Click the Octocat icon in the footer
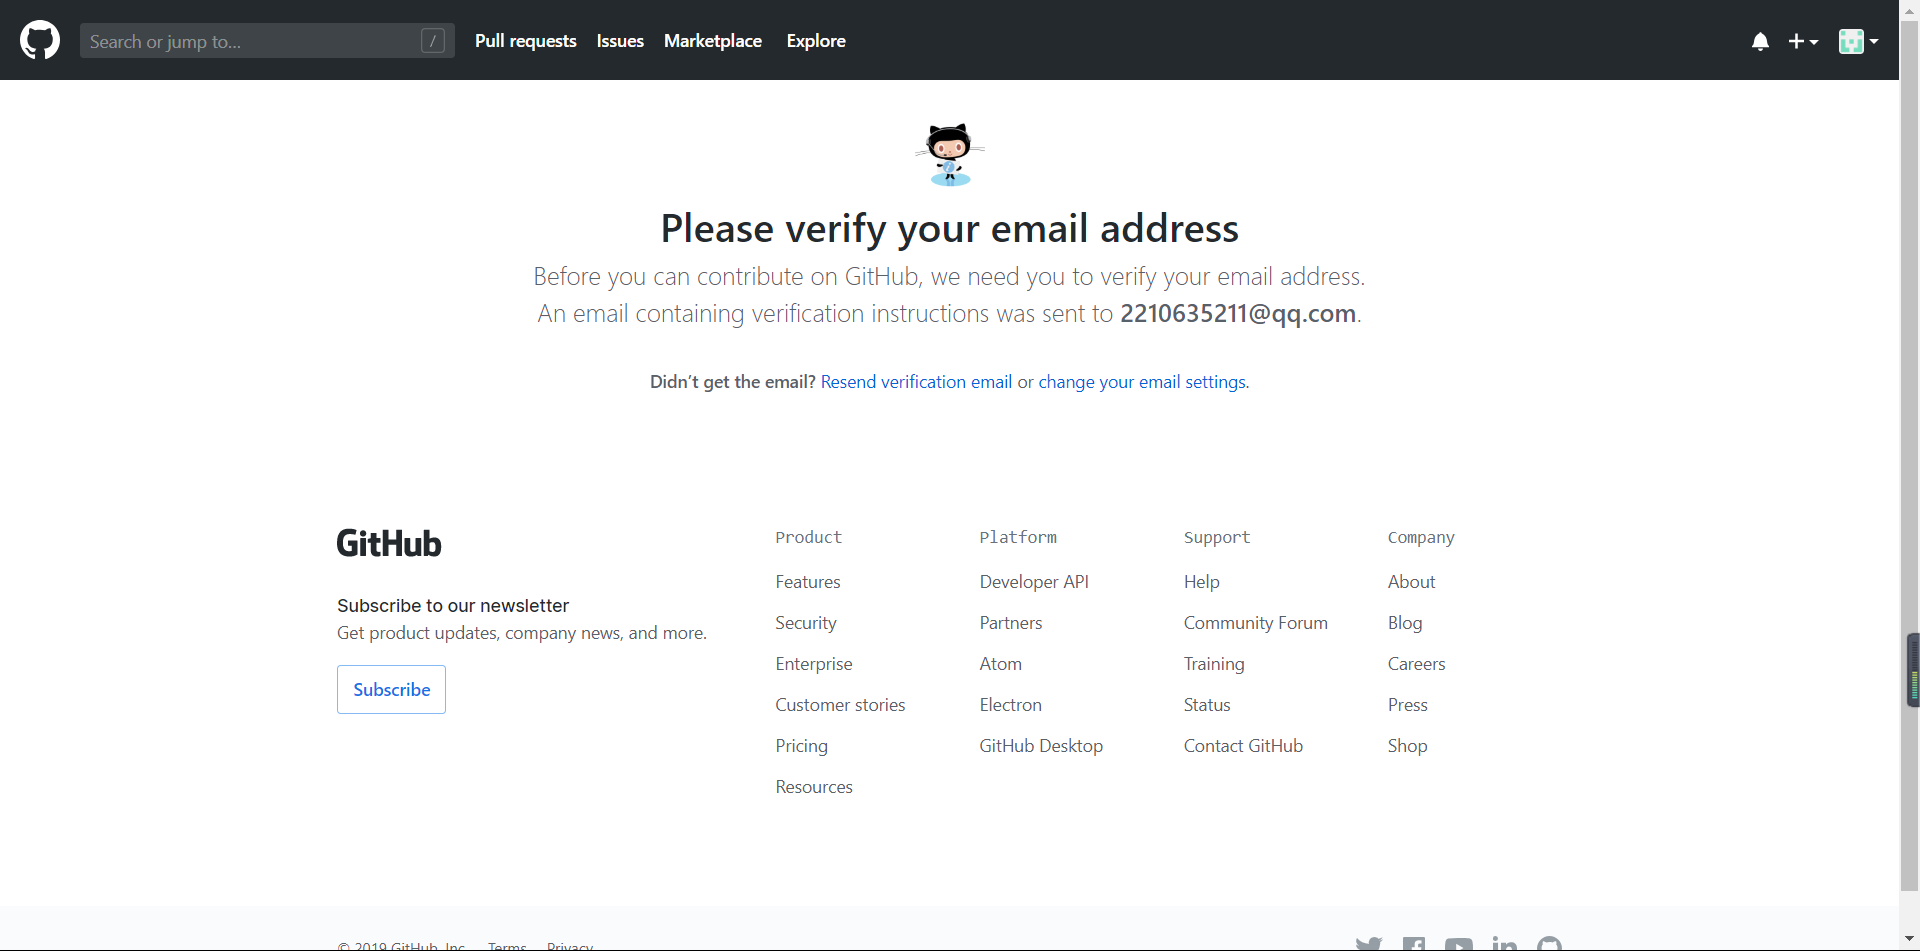The height and width of the screenshot is (951, 1920). (x=1549, y=943)
